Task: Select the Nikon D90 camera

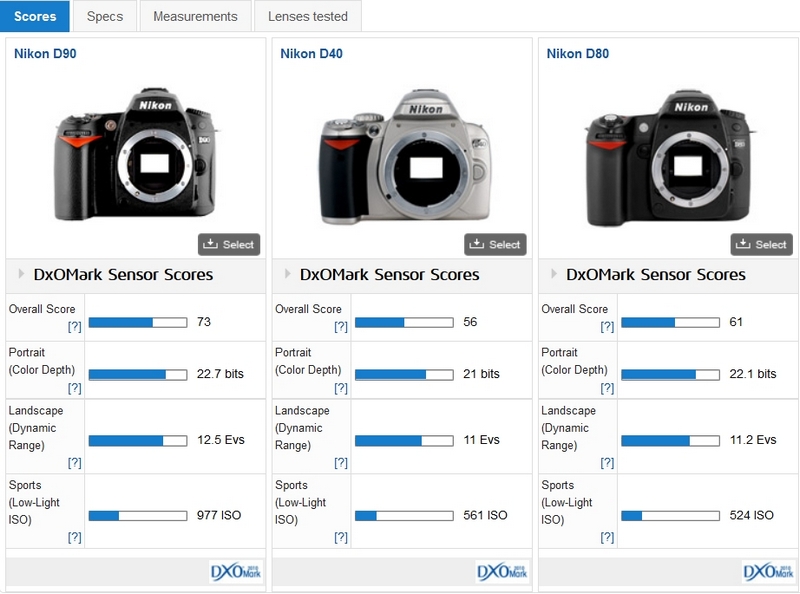Action: [x=229, y=244]
